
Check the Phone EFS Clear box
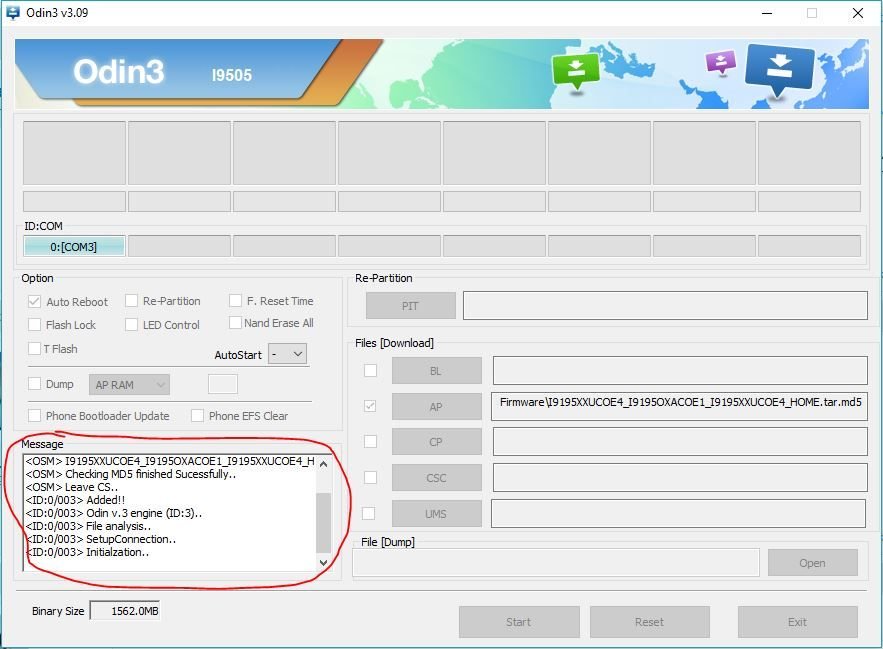tap(197, 416)
